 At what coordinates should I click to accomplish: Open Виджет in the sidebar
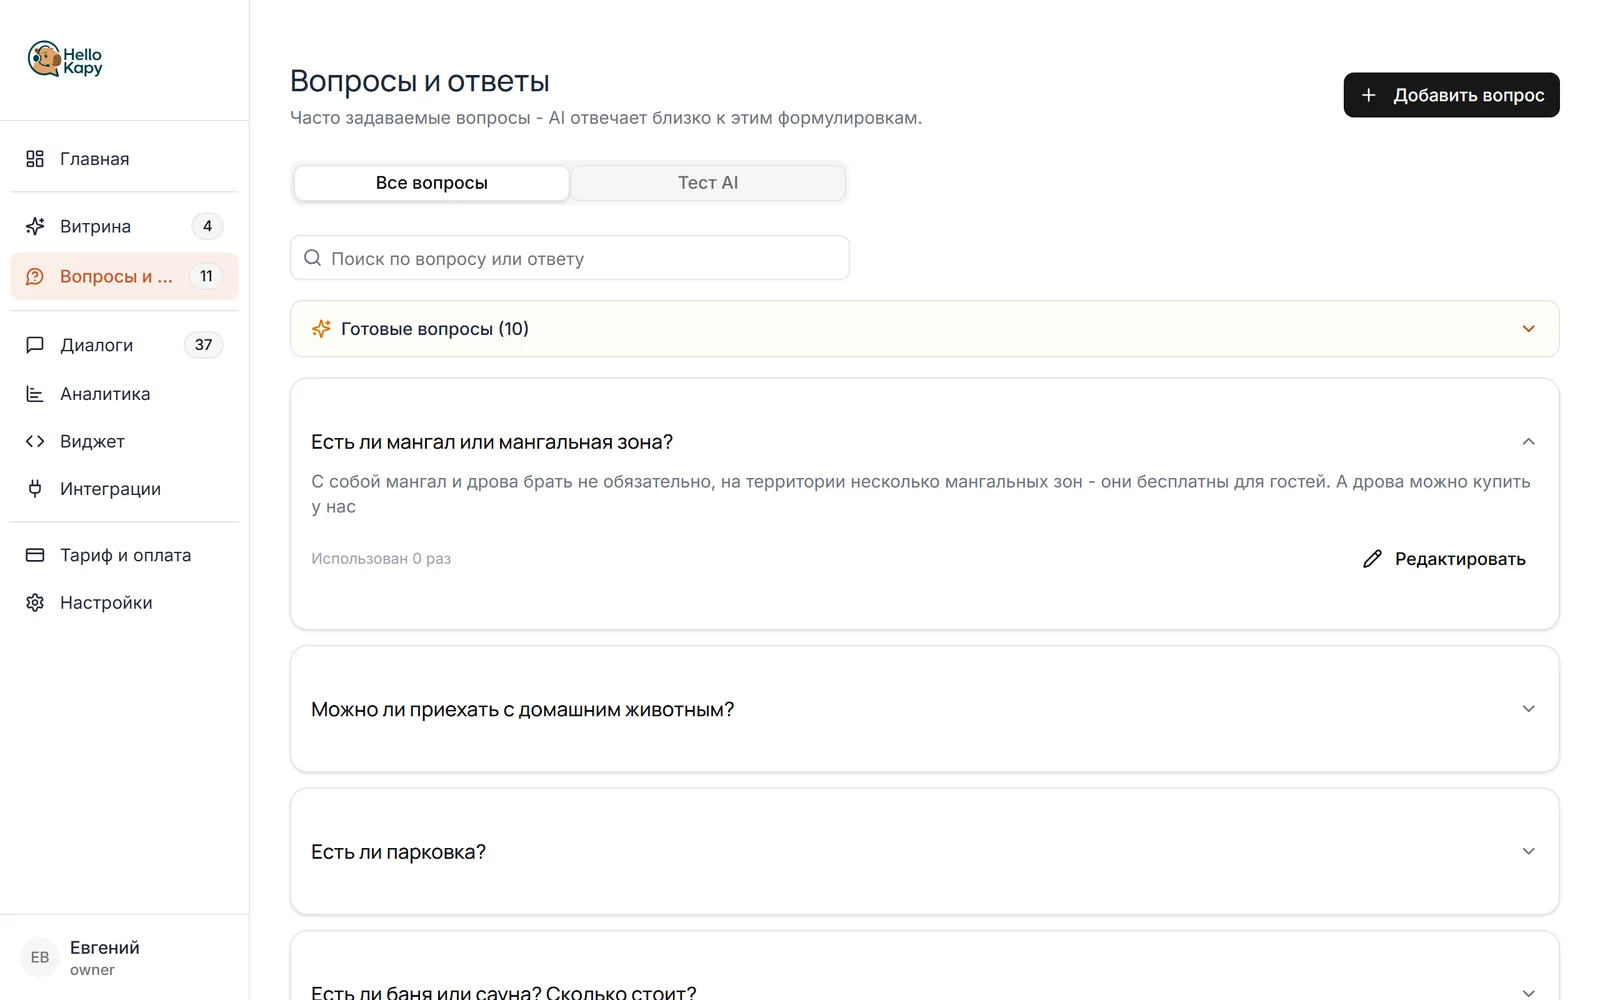click(124, 441)
